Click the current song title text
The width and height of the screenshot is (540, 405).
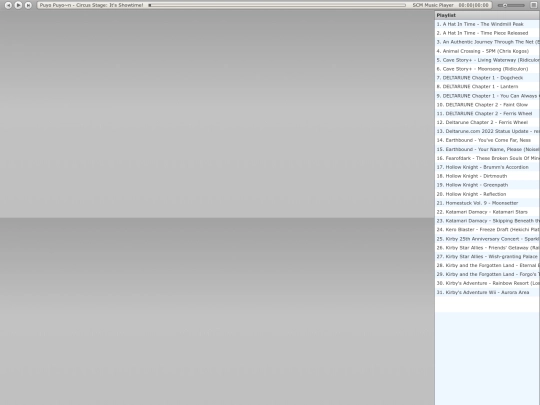[91, 5]
